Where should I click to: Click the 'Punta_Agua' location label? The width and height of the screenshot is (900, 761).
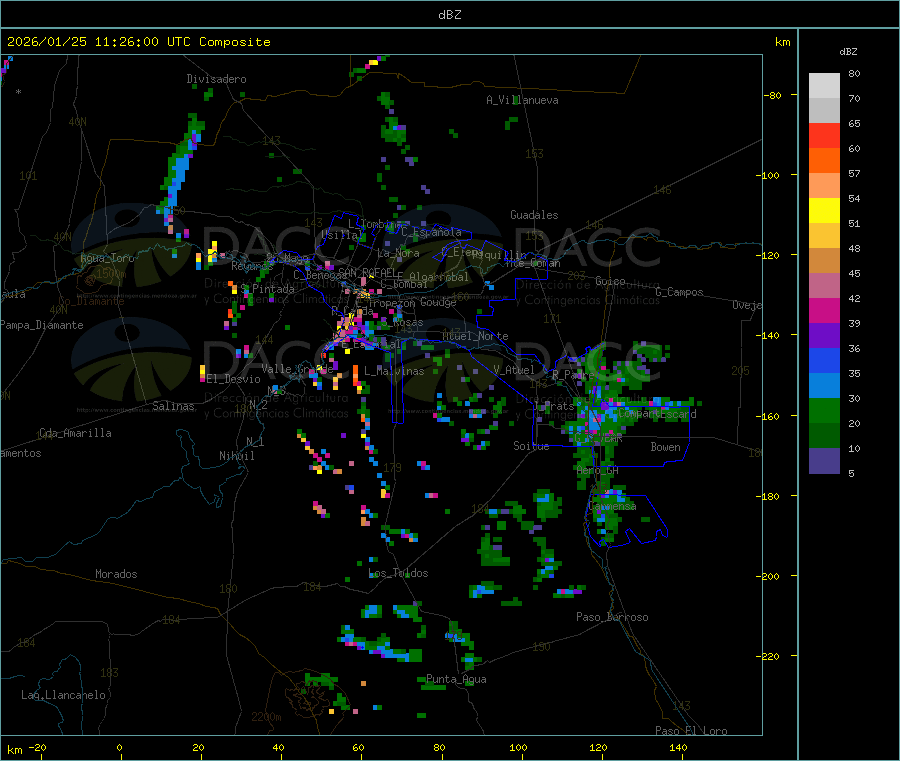[x=456, y=679]
